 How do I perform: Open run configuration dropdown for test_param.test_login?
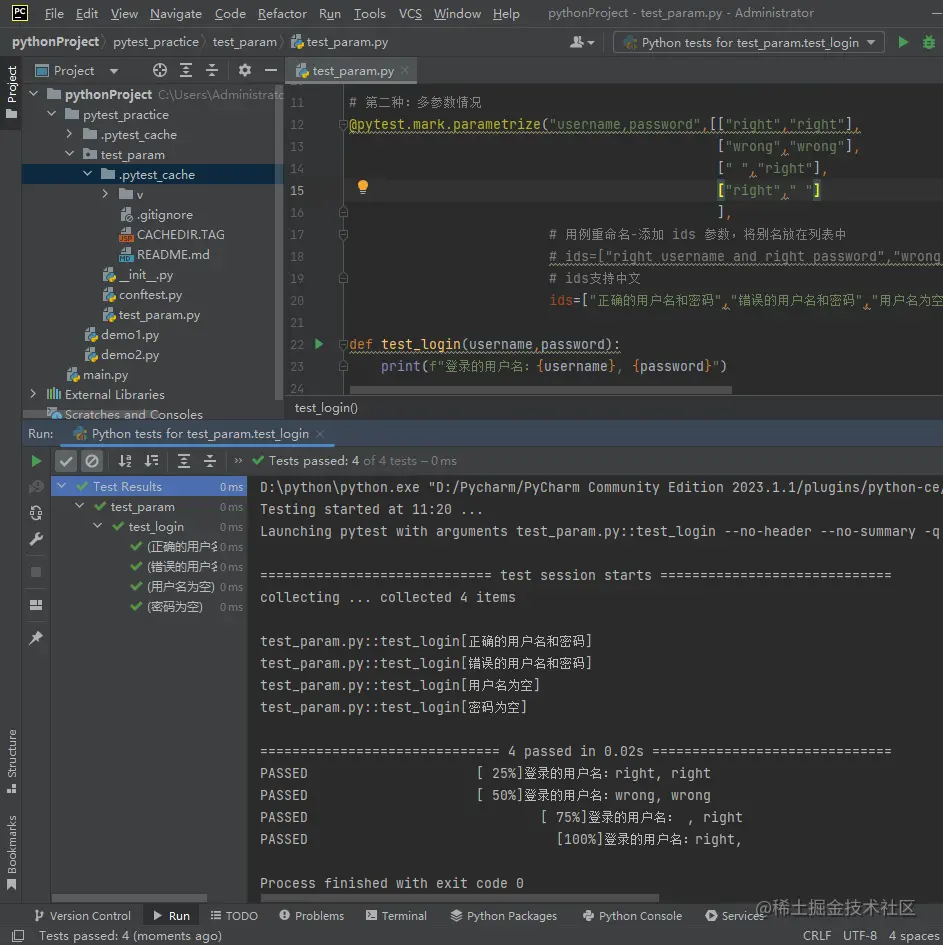click(x=749, y=42)
